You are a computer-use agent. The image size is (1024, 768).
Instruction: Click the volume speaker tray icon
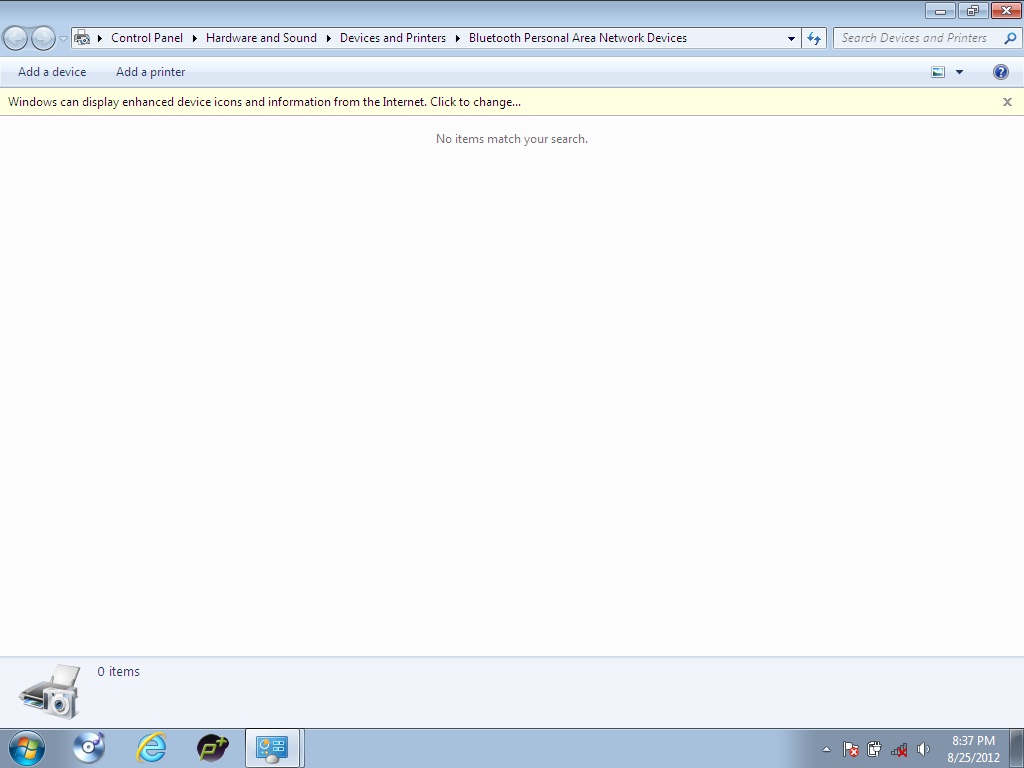click(x=923, y=749)
